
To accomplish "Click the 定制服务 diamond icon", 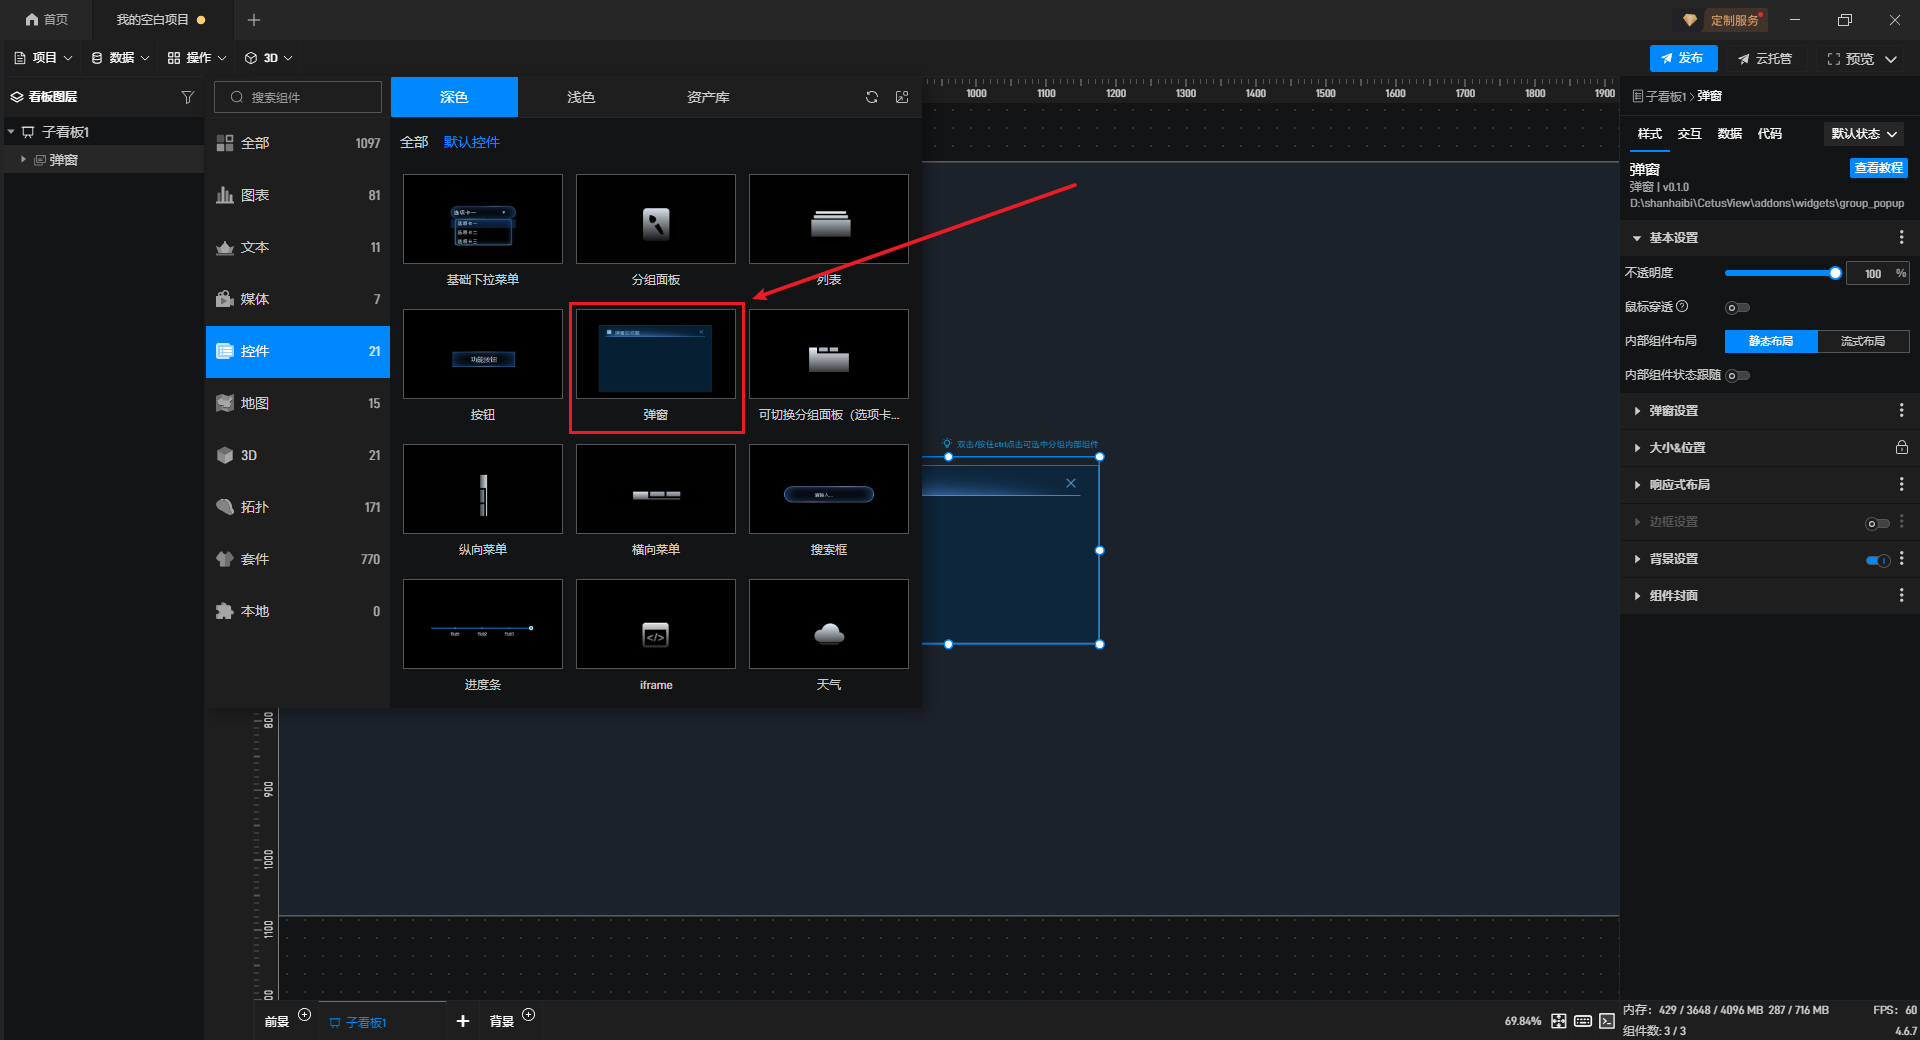I will (x=1690, y=20).
